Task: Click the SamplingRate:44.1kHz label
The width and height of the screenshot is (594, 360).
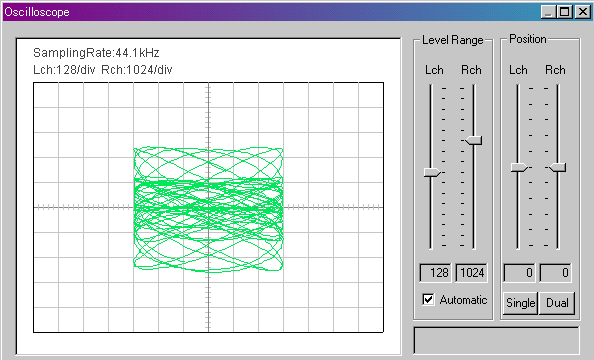Action: pos(96,53)
